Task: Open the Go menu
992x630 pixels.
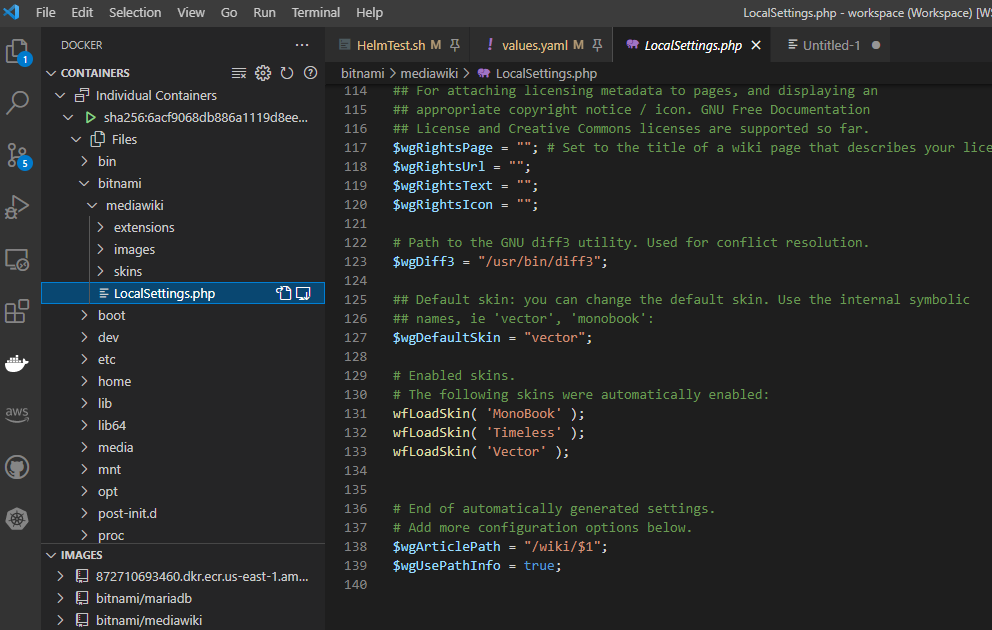Action: [229, 12]
